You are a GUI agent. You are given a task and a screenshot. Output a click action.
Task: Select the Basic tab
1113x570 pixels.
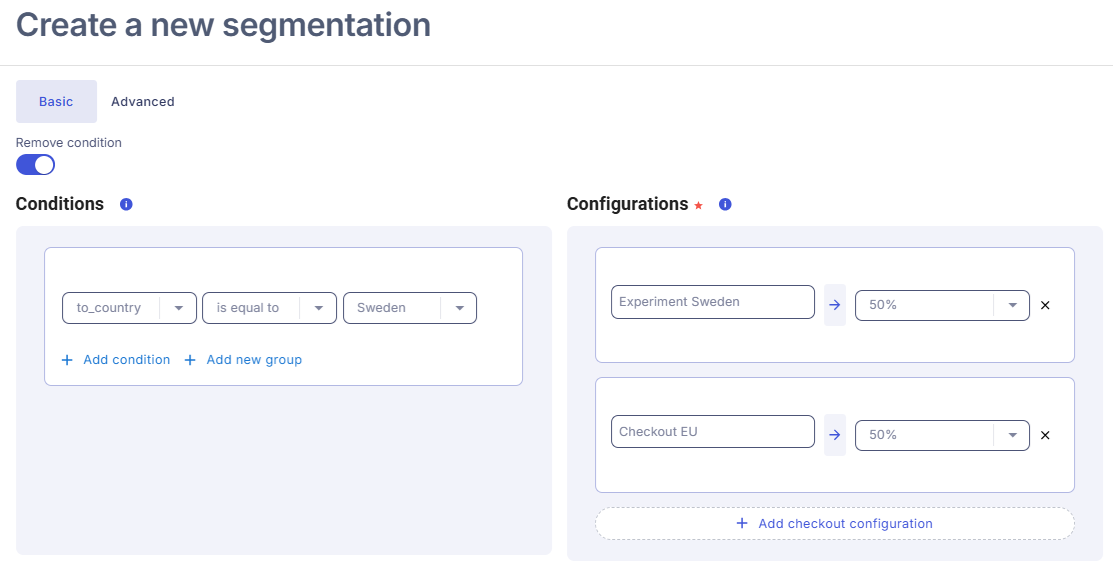pyautogui.click(x=56, y=102)
